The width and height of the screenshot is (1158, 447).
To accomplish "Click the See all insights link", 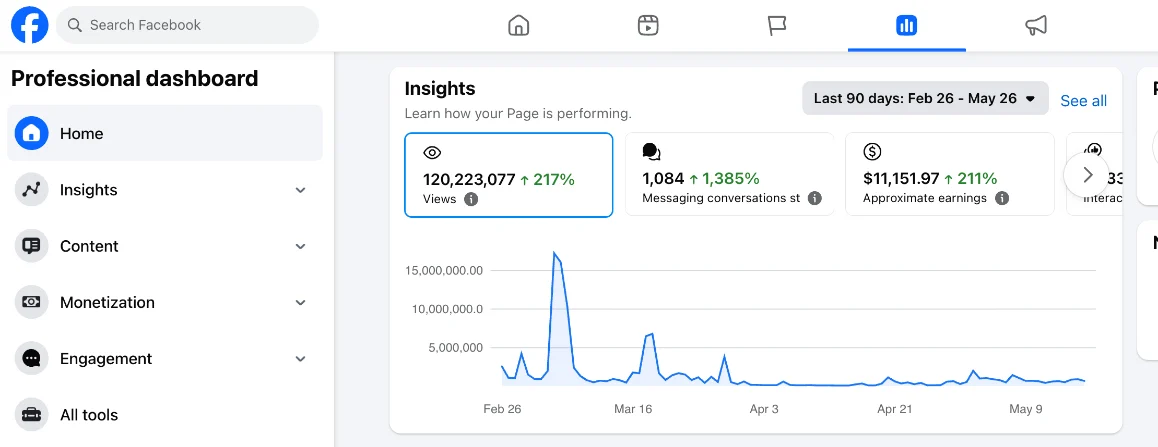I will tap(1083, 100).
